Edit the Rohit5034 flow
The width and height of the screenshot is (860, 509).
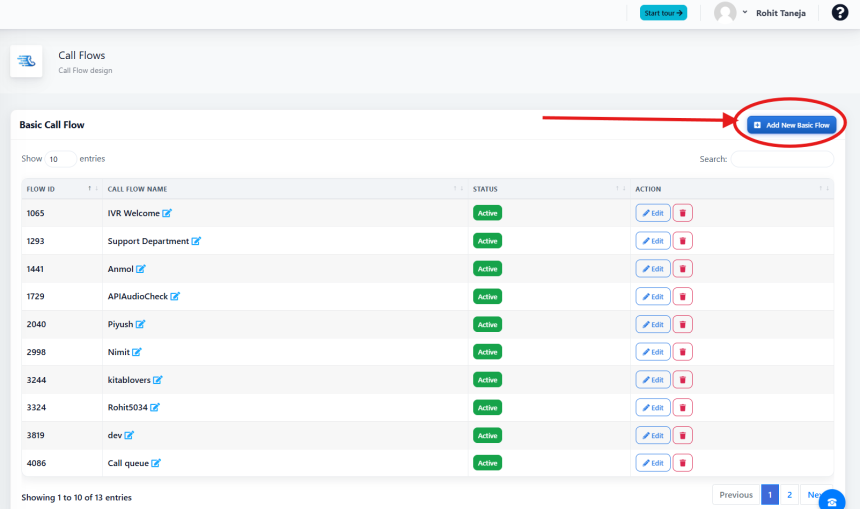(x=653, y=408)
